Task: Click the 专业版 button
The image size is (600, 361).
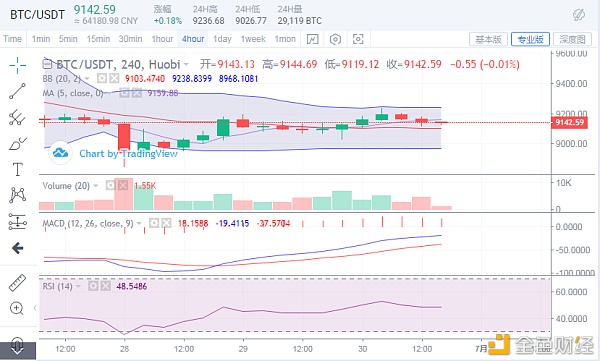Action: pyautogui.click(x=530, y=39)
